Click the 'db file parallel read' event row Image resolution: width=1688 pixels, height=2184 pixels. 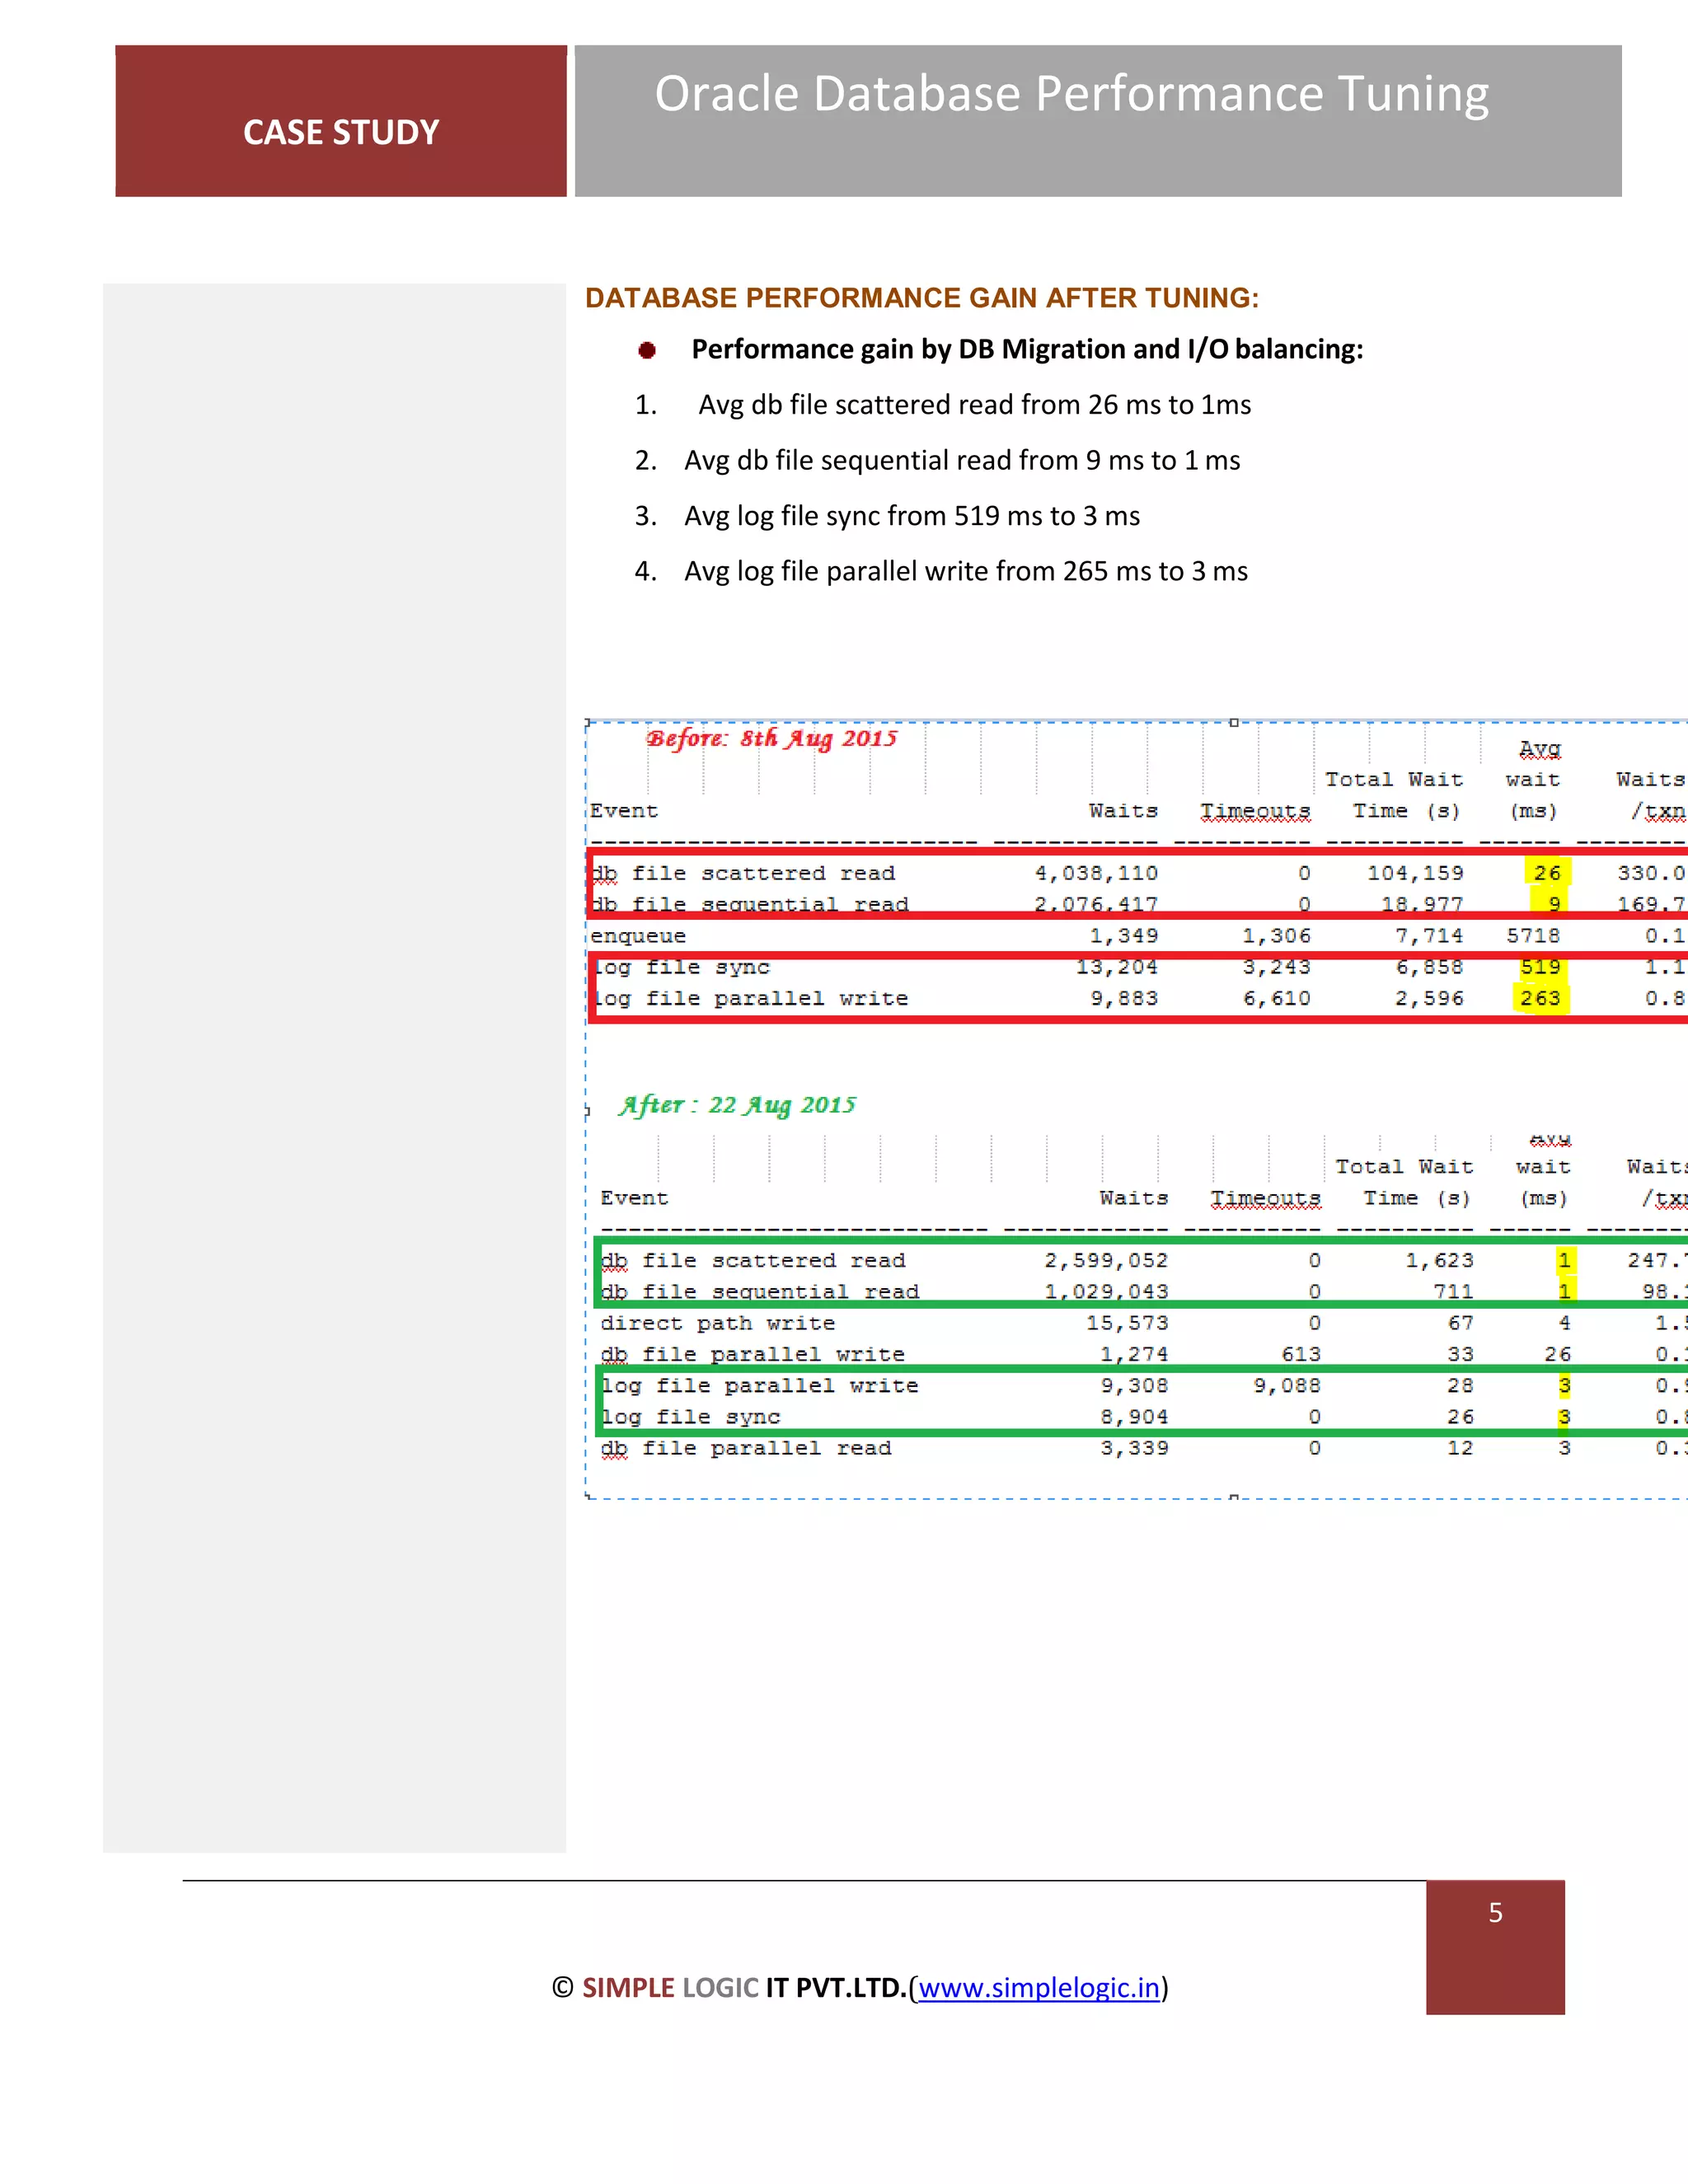pos(1142,1448)
